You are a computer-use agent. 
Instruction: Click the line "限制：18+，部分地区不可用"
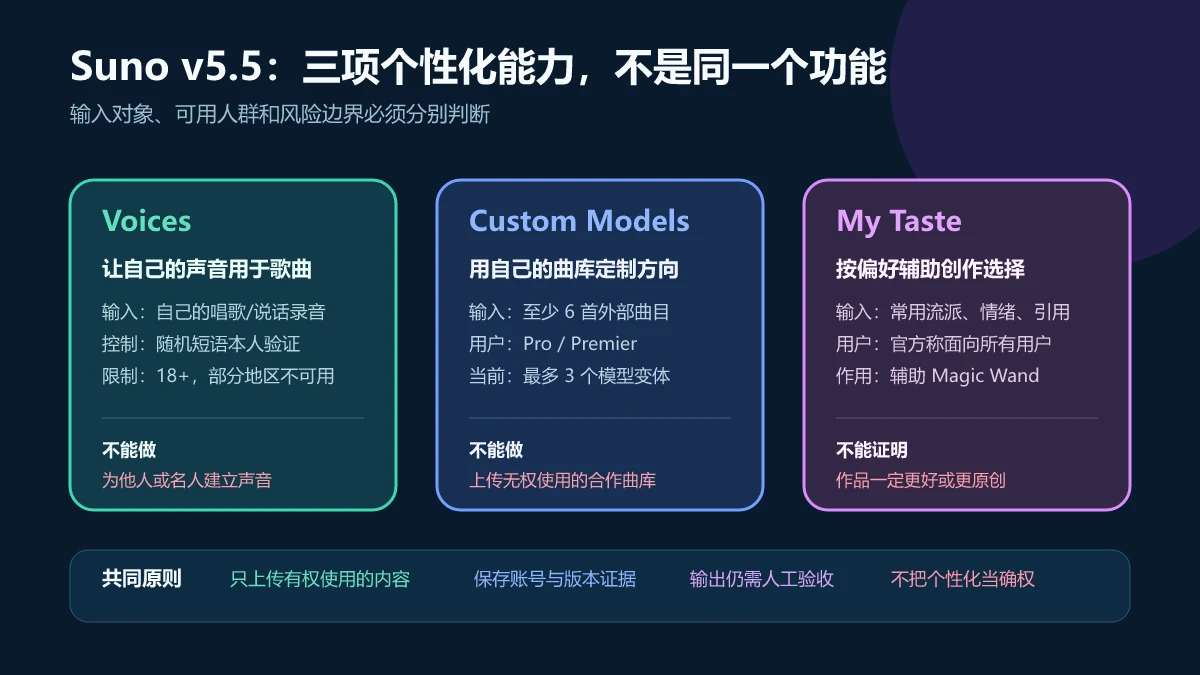click(x=218, y=376)
